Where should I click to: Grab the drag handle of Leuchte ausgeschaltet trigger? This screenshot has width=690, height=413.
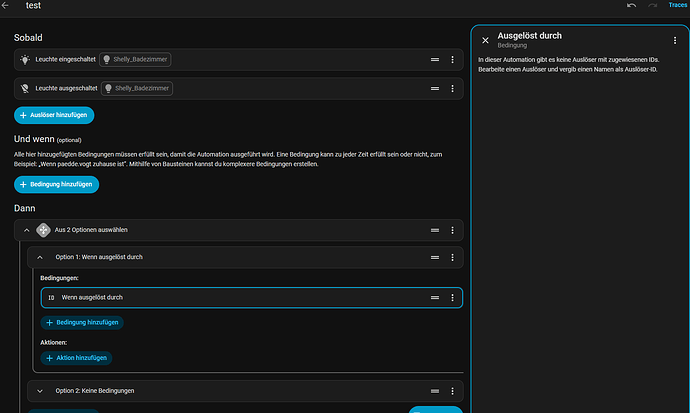point(435,88)
